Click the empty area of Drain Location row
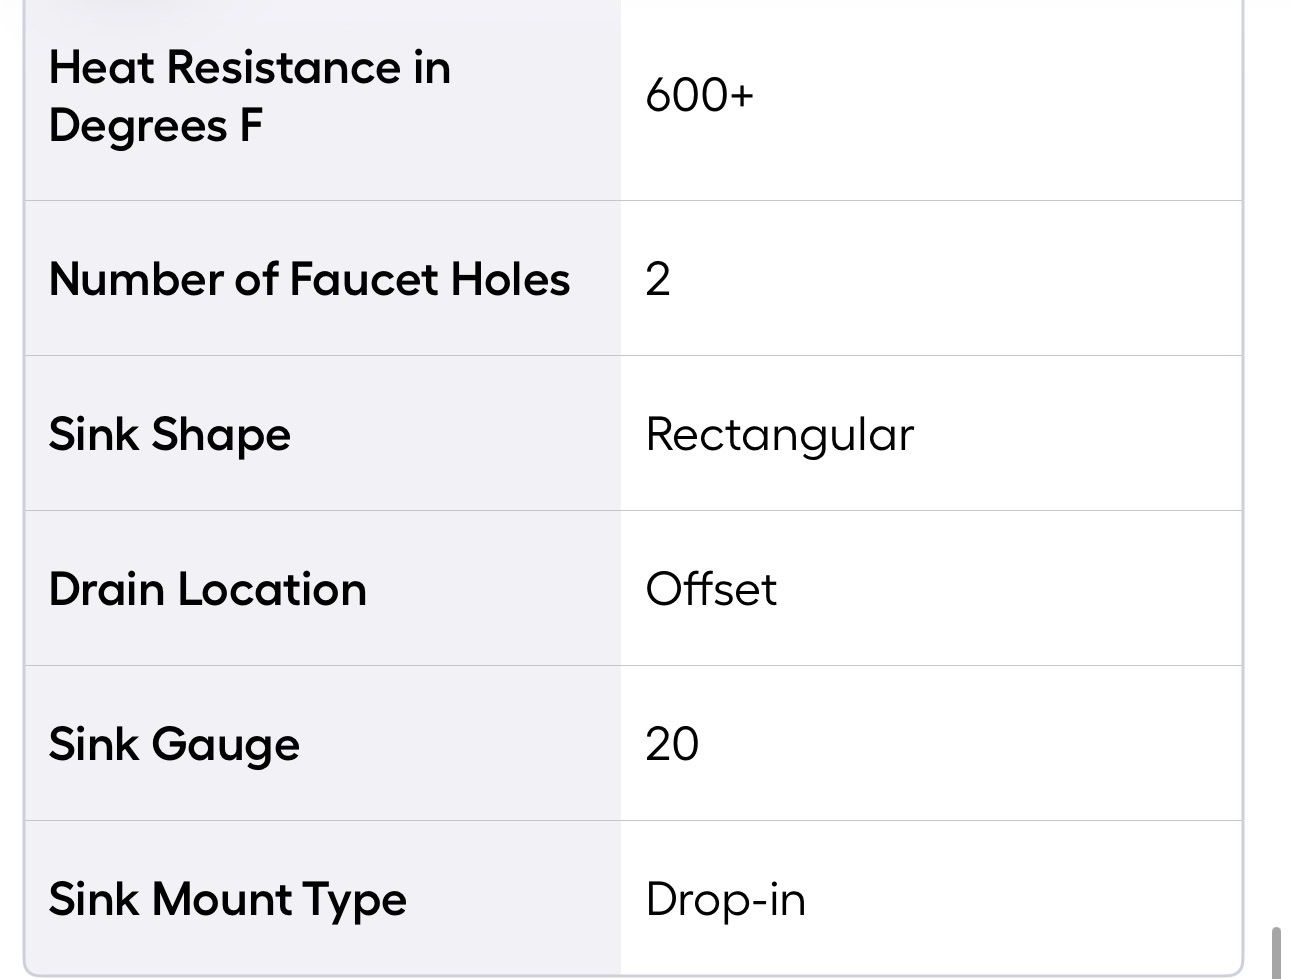This screenshot has width=1290, height=979. click(x=1010, y=588)
